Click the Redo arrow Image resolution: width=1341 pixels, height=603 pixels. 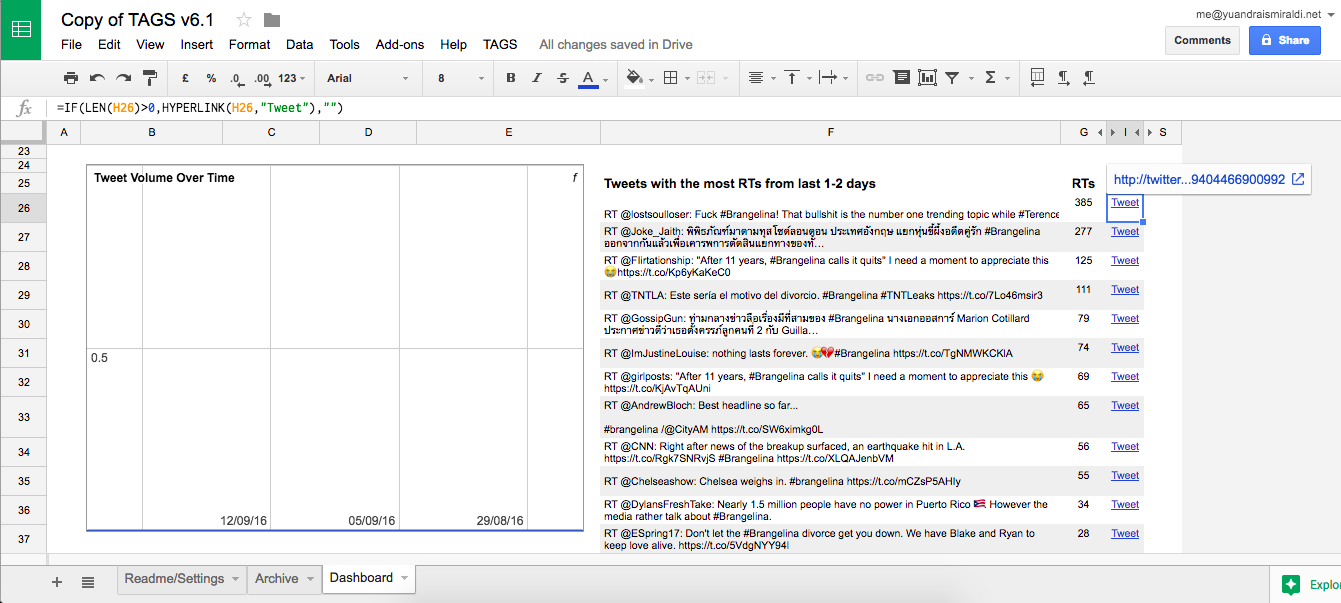[123, 78]
